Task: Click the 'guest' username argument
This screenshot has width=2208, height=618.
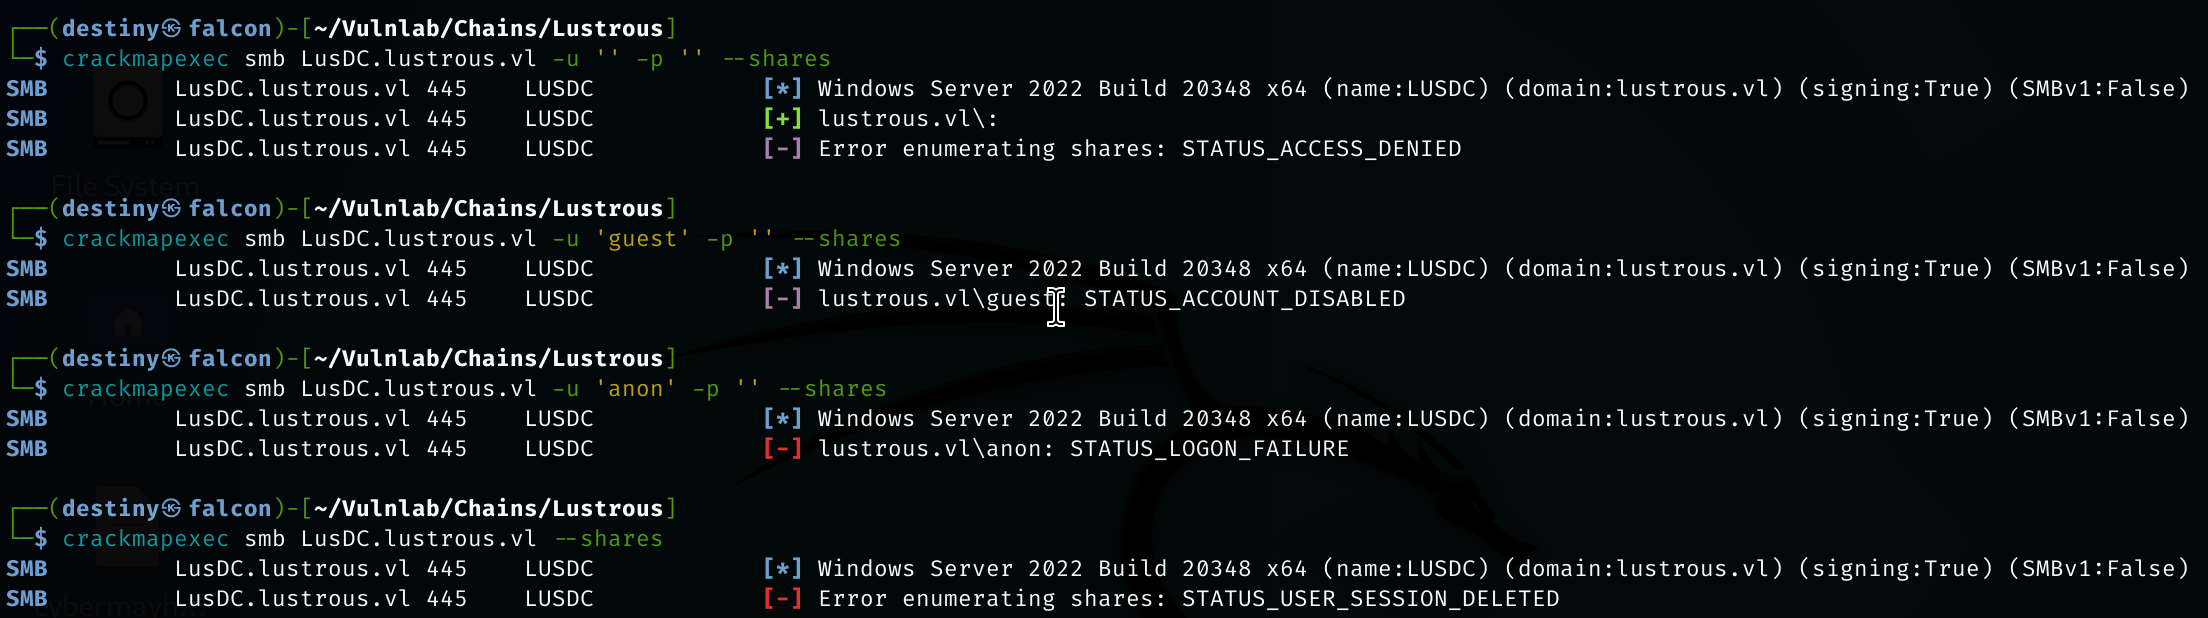Action: (x=642, y=239)
